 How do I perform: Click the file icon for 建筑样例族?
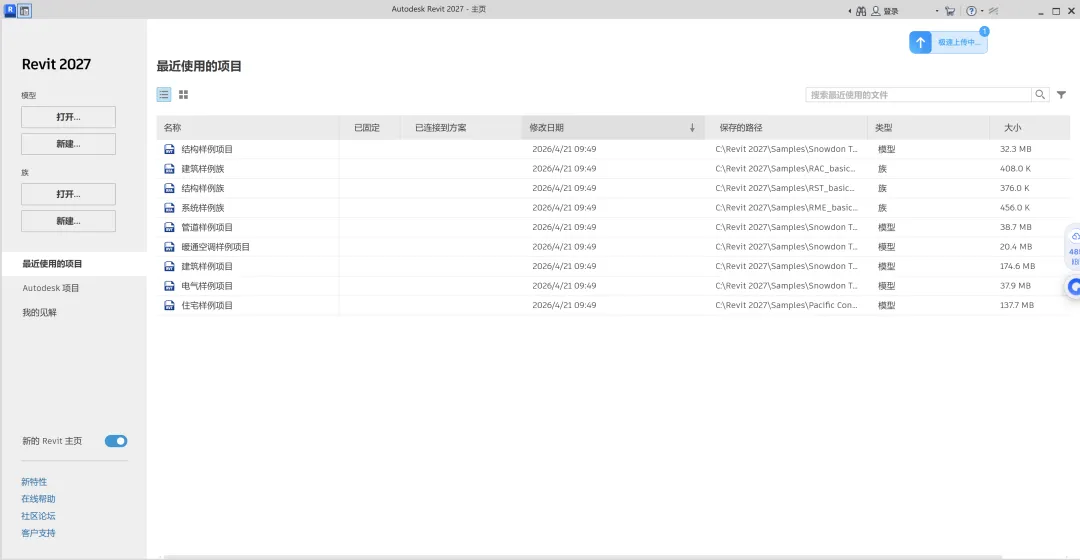169,169
